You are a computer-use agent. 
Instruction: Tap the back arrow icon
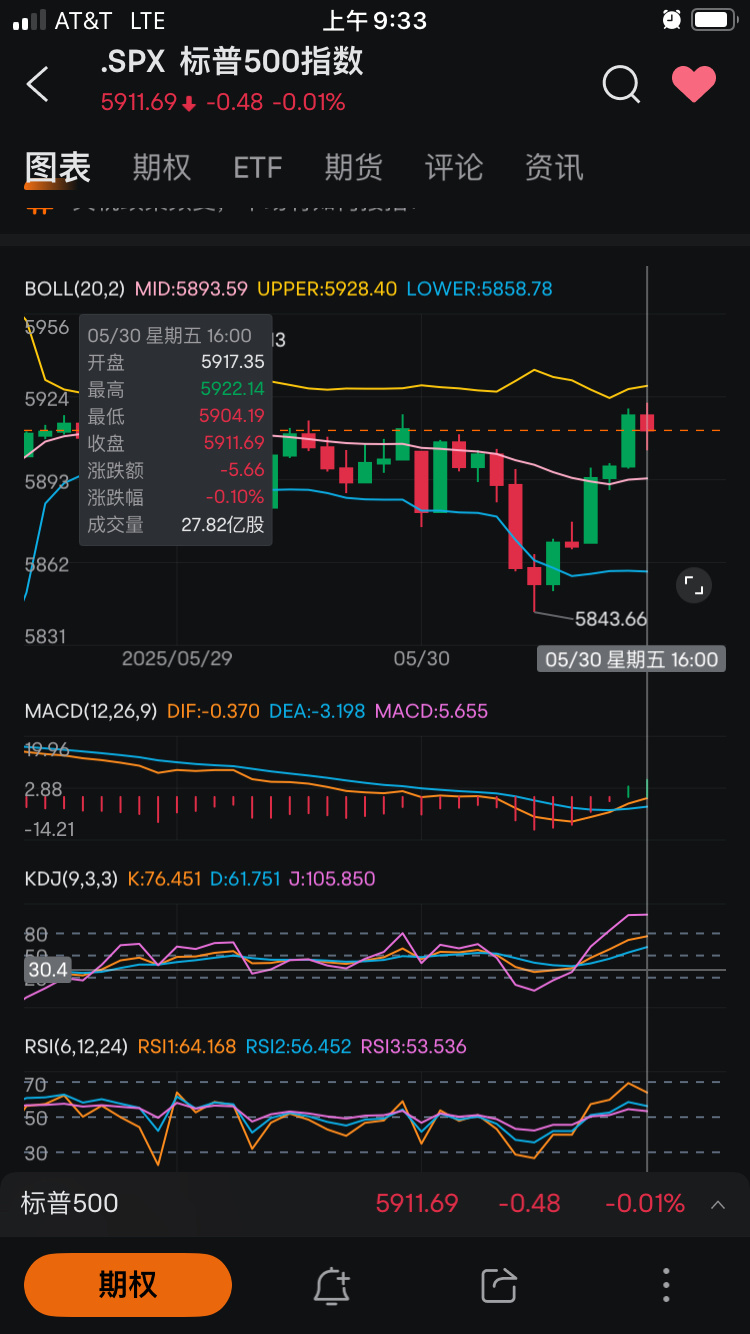point(37,85)
